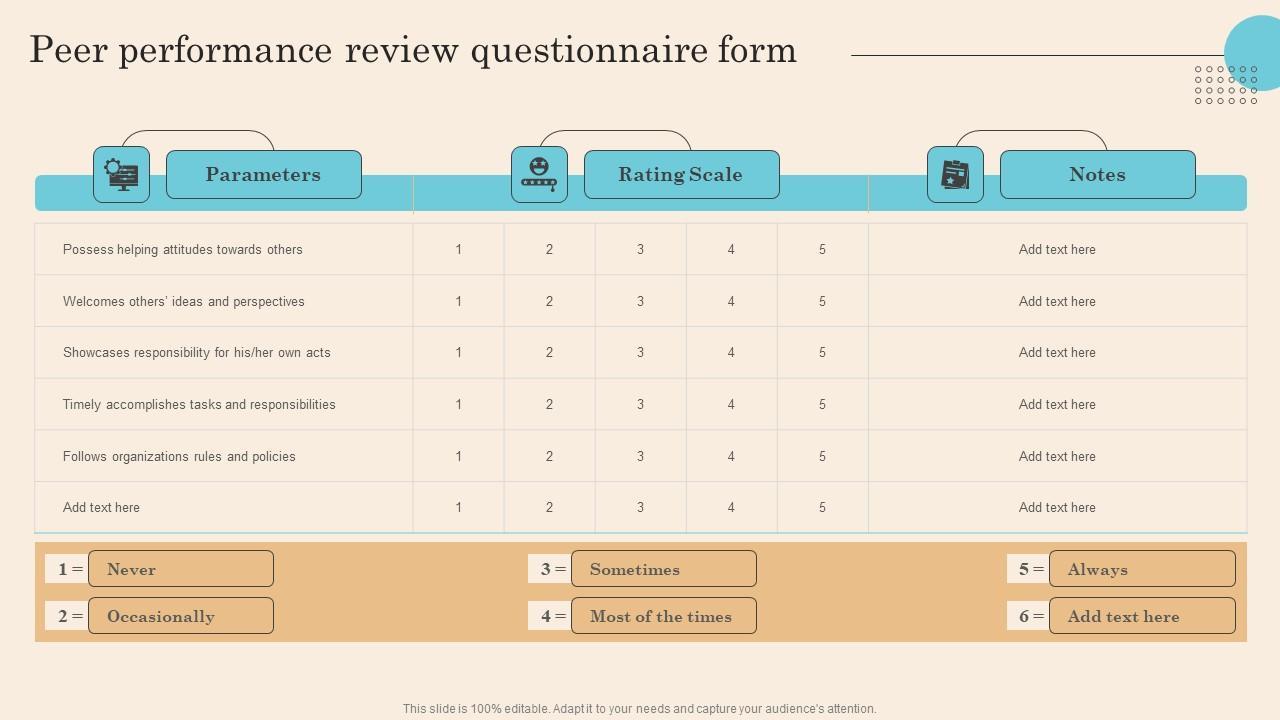Select the Parameters header label
The height and width of the screenshot is (720, 1280).
pyautogui.click(x=263, y=175)
